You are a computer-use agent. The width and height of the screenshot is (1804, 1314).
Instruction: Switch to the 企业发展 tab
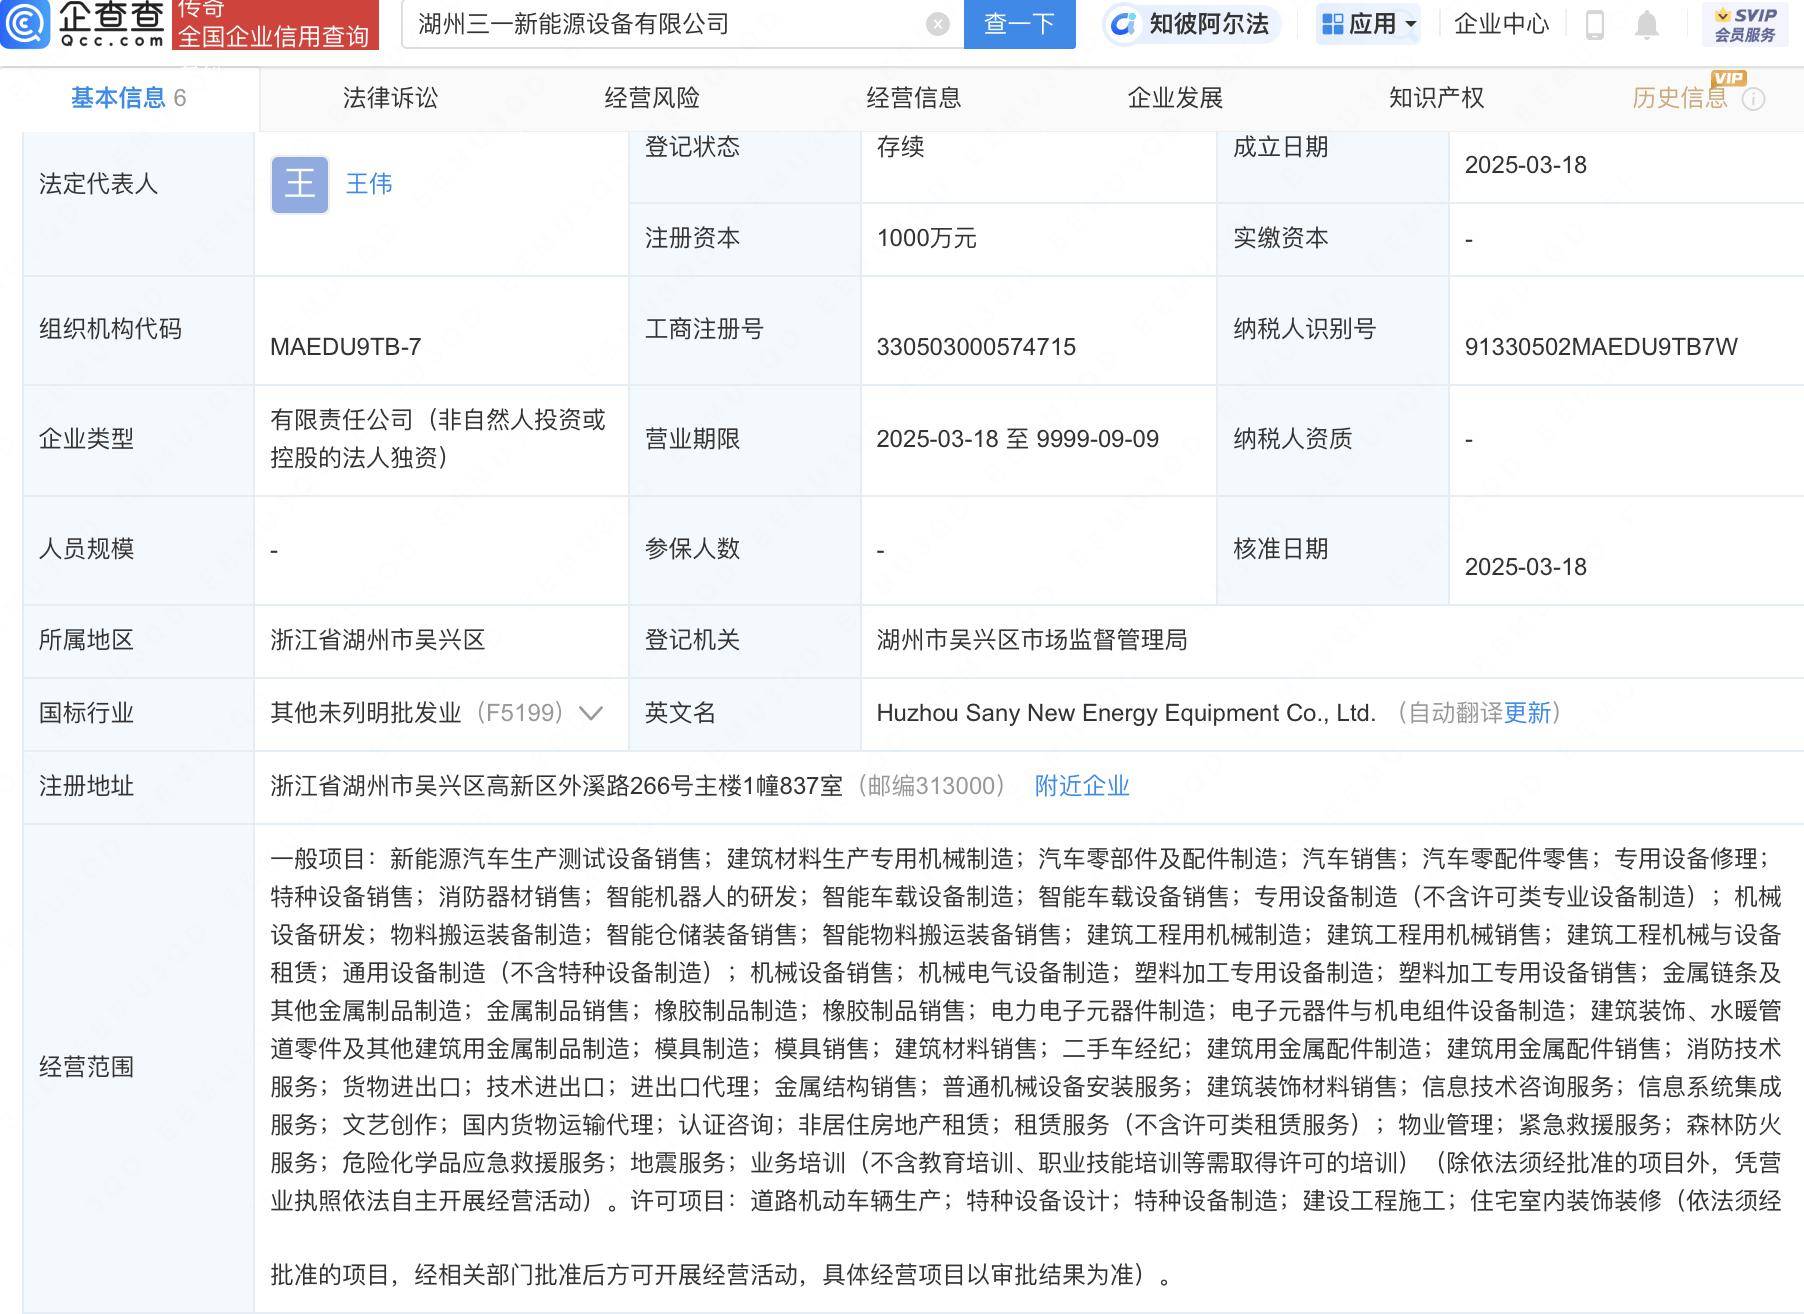click(1176, 98)
